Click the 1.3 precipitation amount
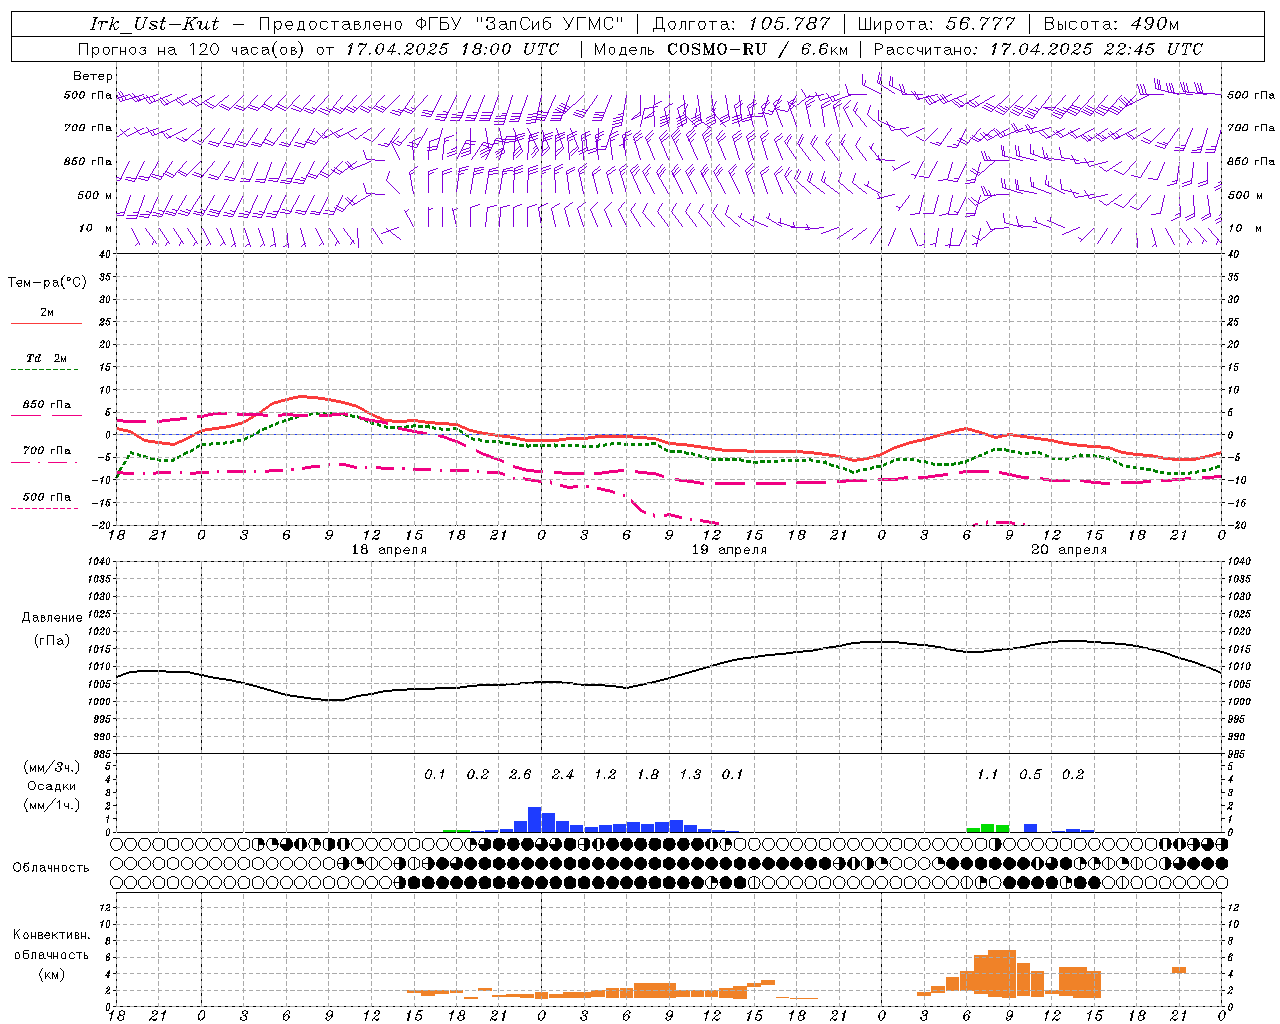1280x1024 pixels. [690, 775]
